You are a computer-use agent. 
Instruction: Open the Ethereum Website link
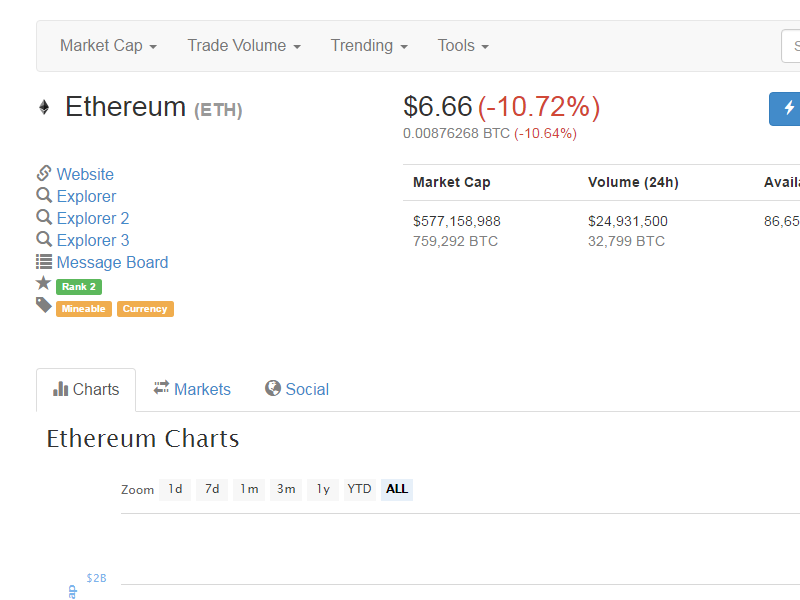(x=85, y=174)
